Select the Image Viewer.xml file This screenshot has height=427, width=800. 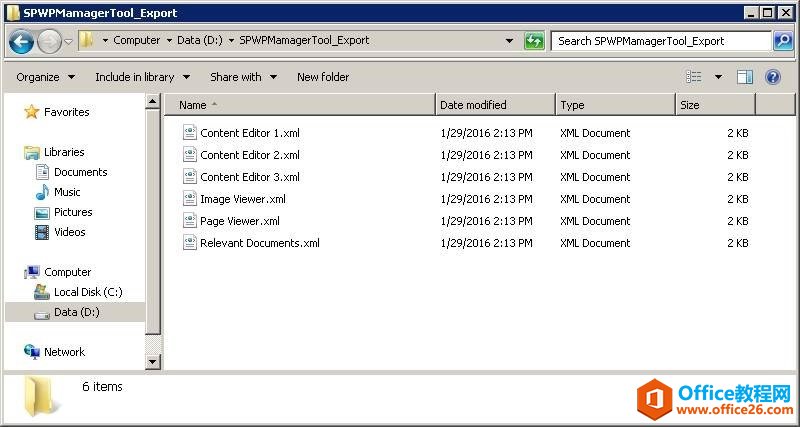click(242, 199)
